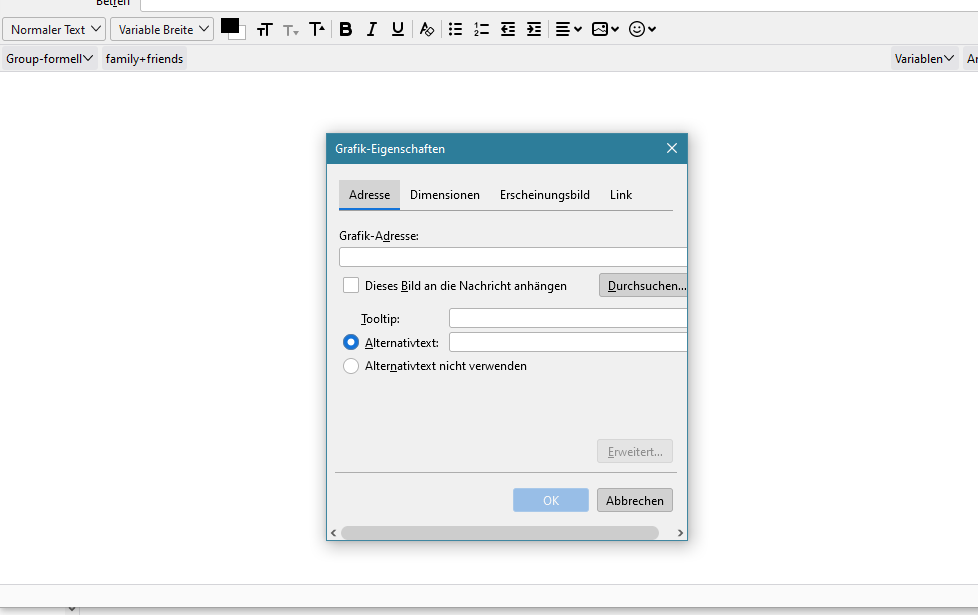Viewport: 978px width, 615px height.
Task: Toggle italic text formatting
Action: [x=372, y=29]
